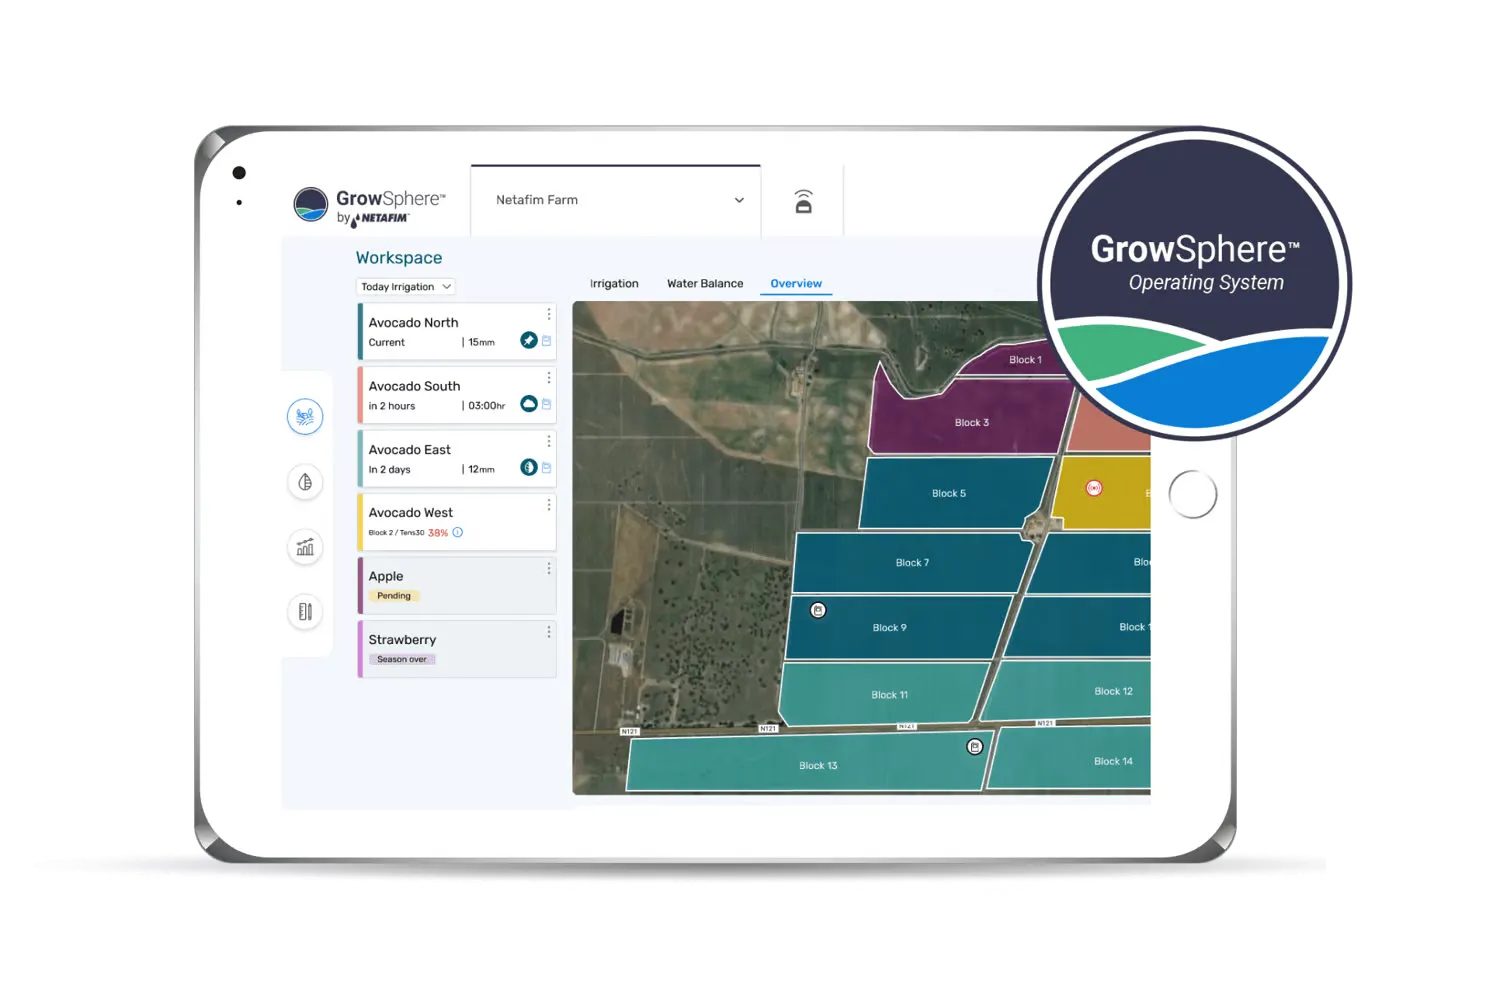Open the note icon on Avocado North
This screenshot has height=984, width=1500.
[547, 341]
